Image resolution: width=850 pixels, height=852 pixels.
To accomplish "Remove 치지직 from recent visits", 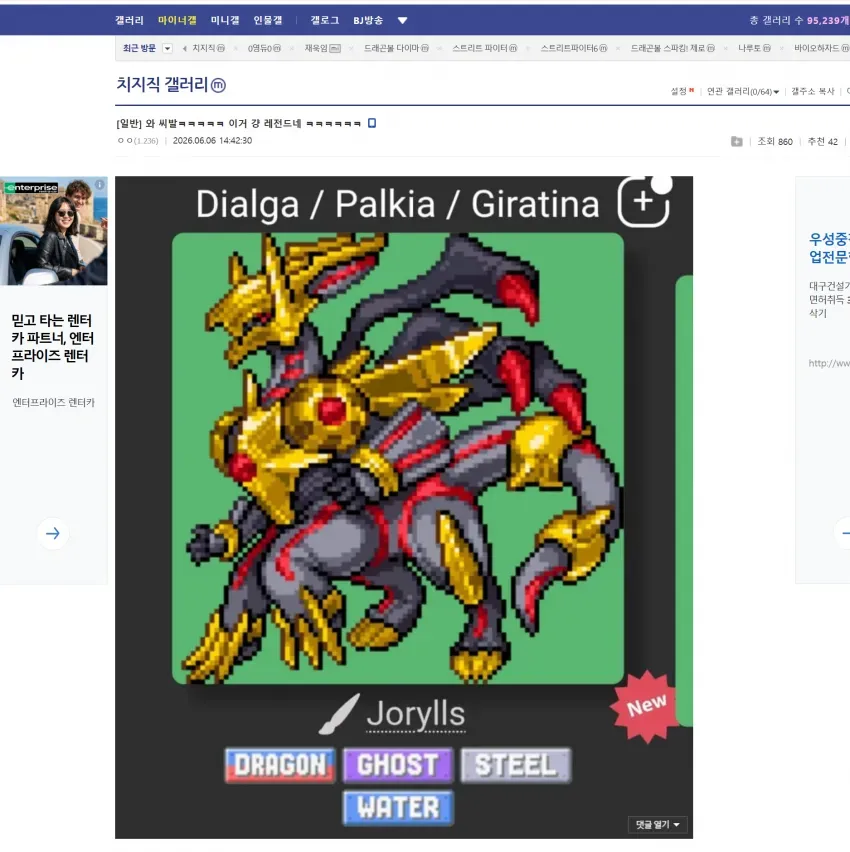I will click(x=235, y=48).
